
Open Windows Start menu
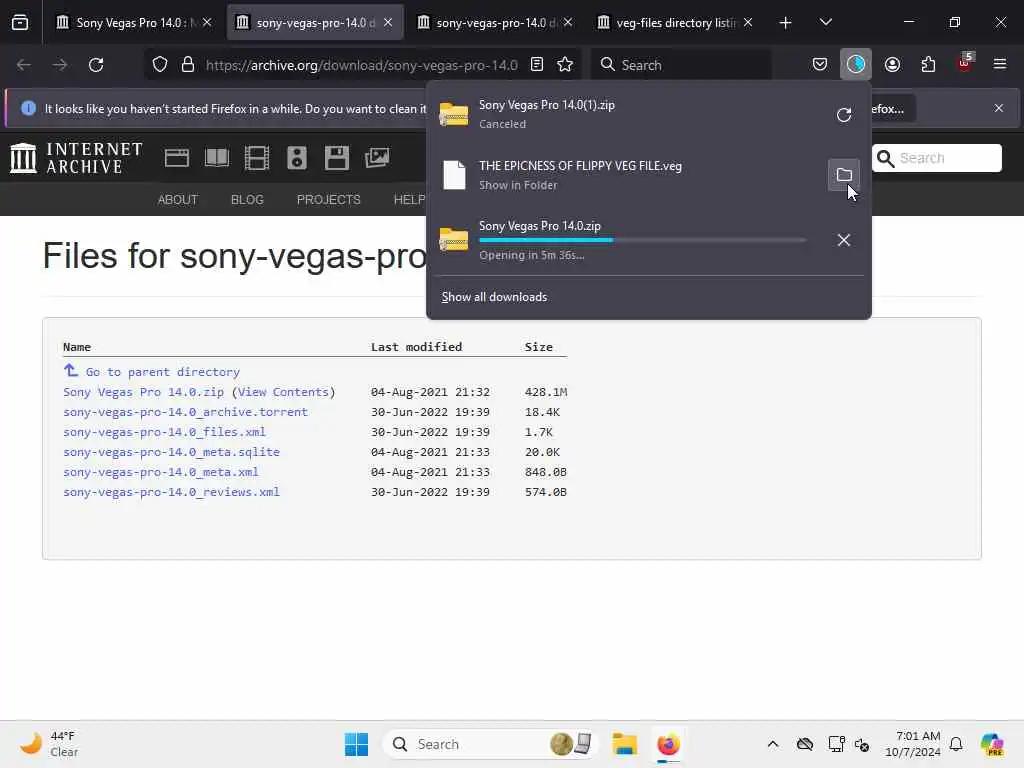click(x=356, y=744)
